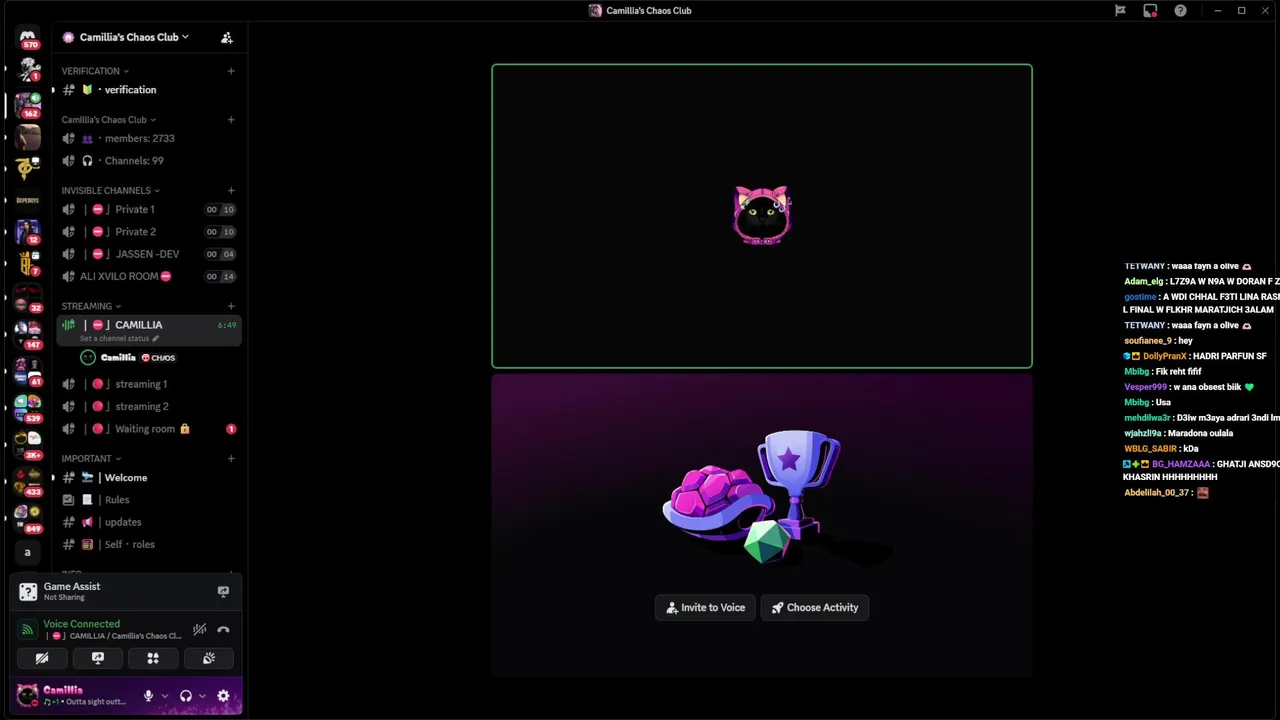Open the Self roles channel

(148, 544)
